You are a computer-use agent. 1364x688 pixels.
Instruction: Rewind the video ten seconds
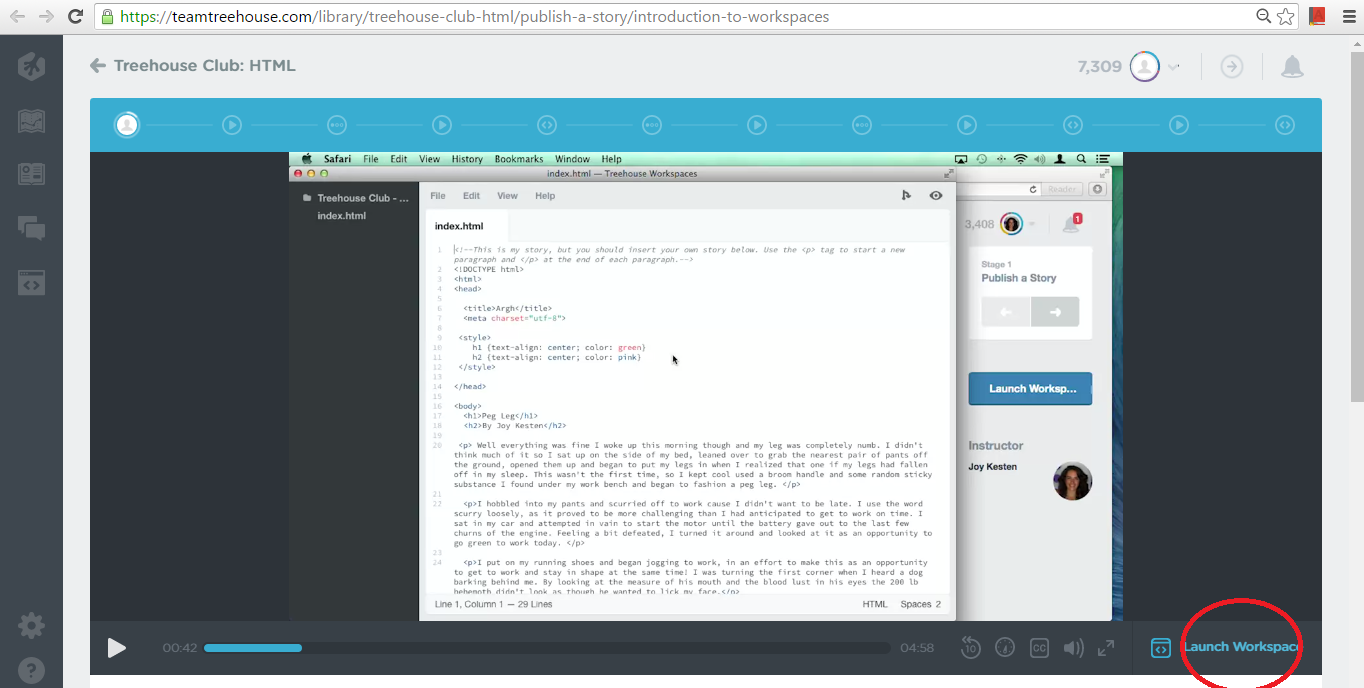970,648
